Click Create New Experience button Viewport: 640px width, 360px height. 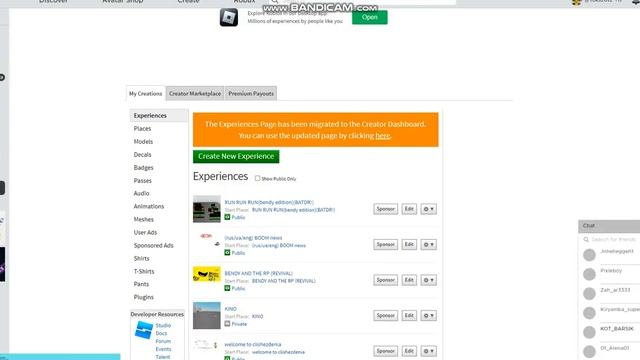click(x=236, y=156)
